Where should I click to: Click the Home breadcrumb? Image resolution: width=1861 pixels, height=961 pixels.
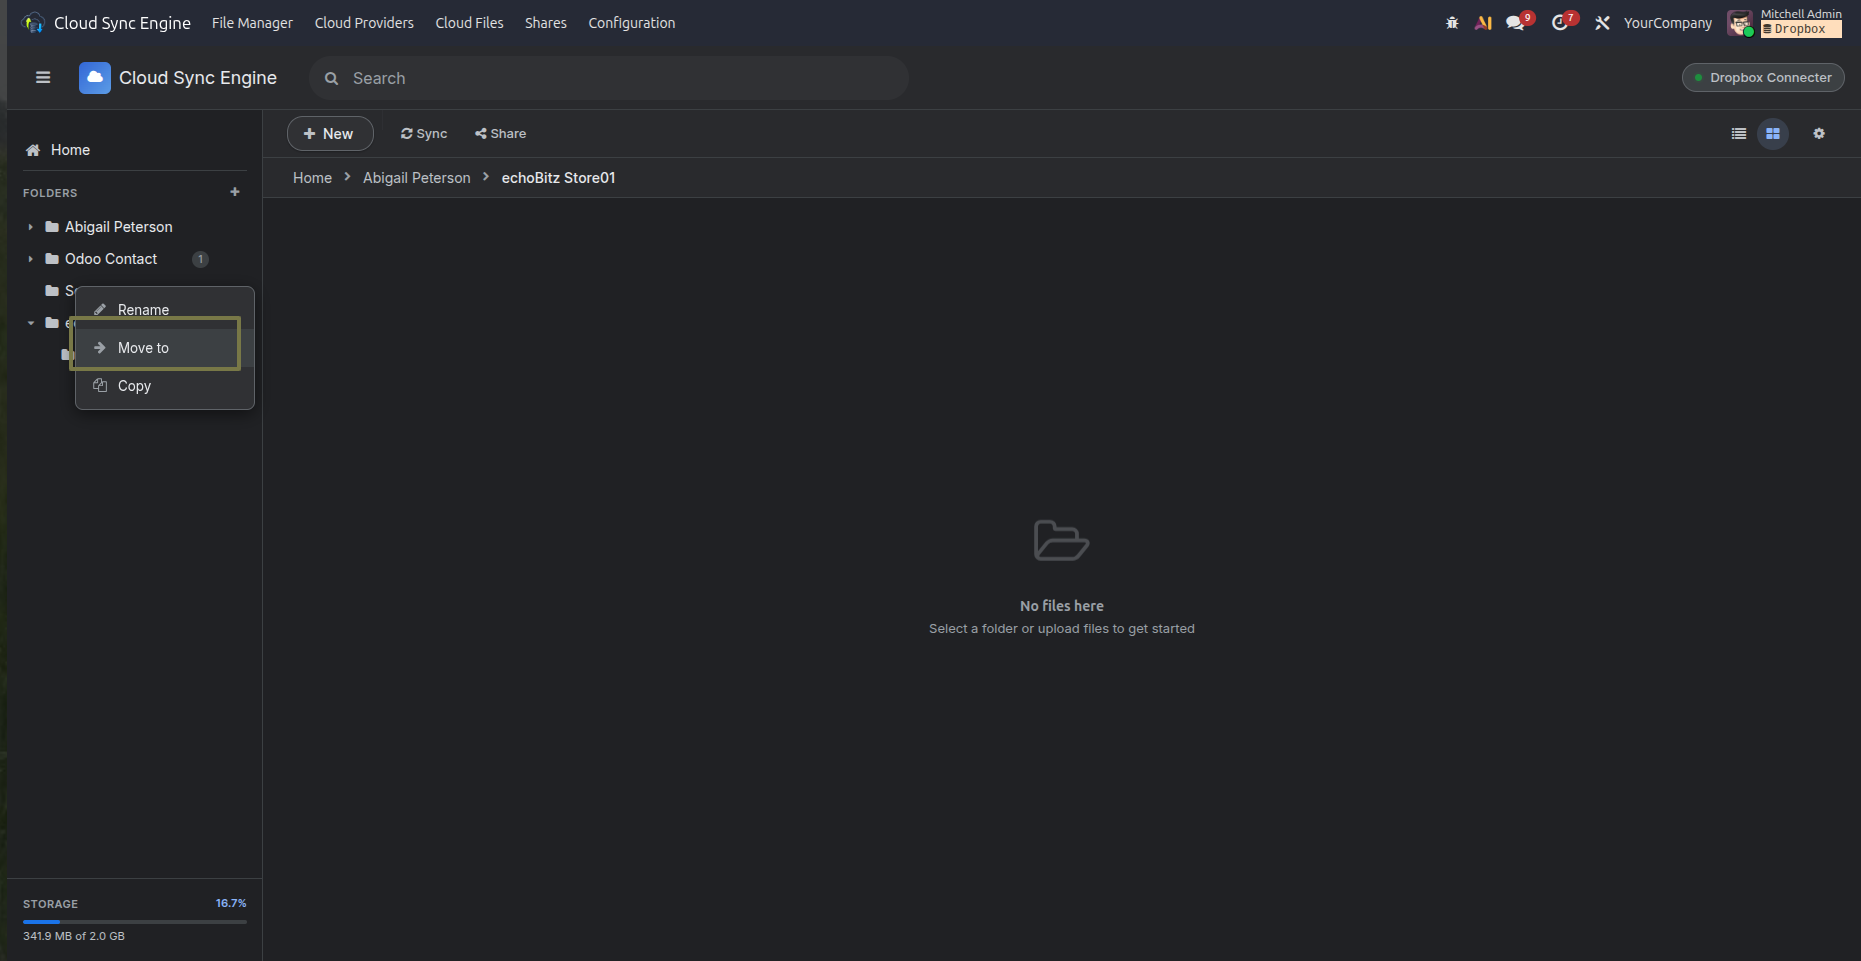click(312, 178)
